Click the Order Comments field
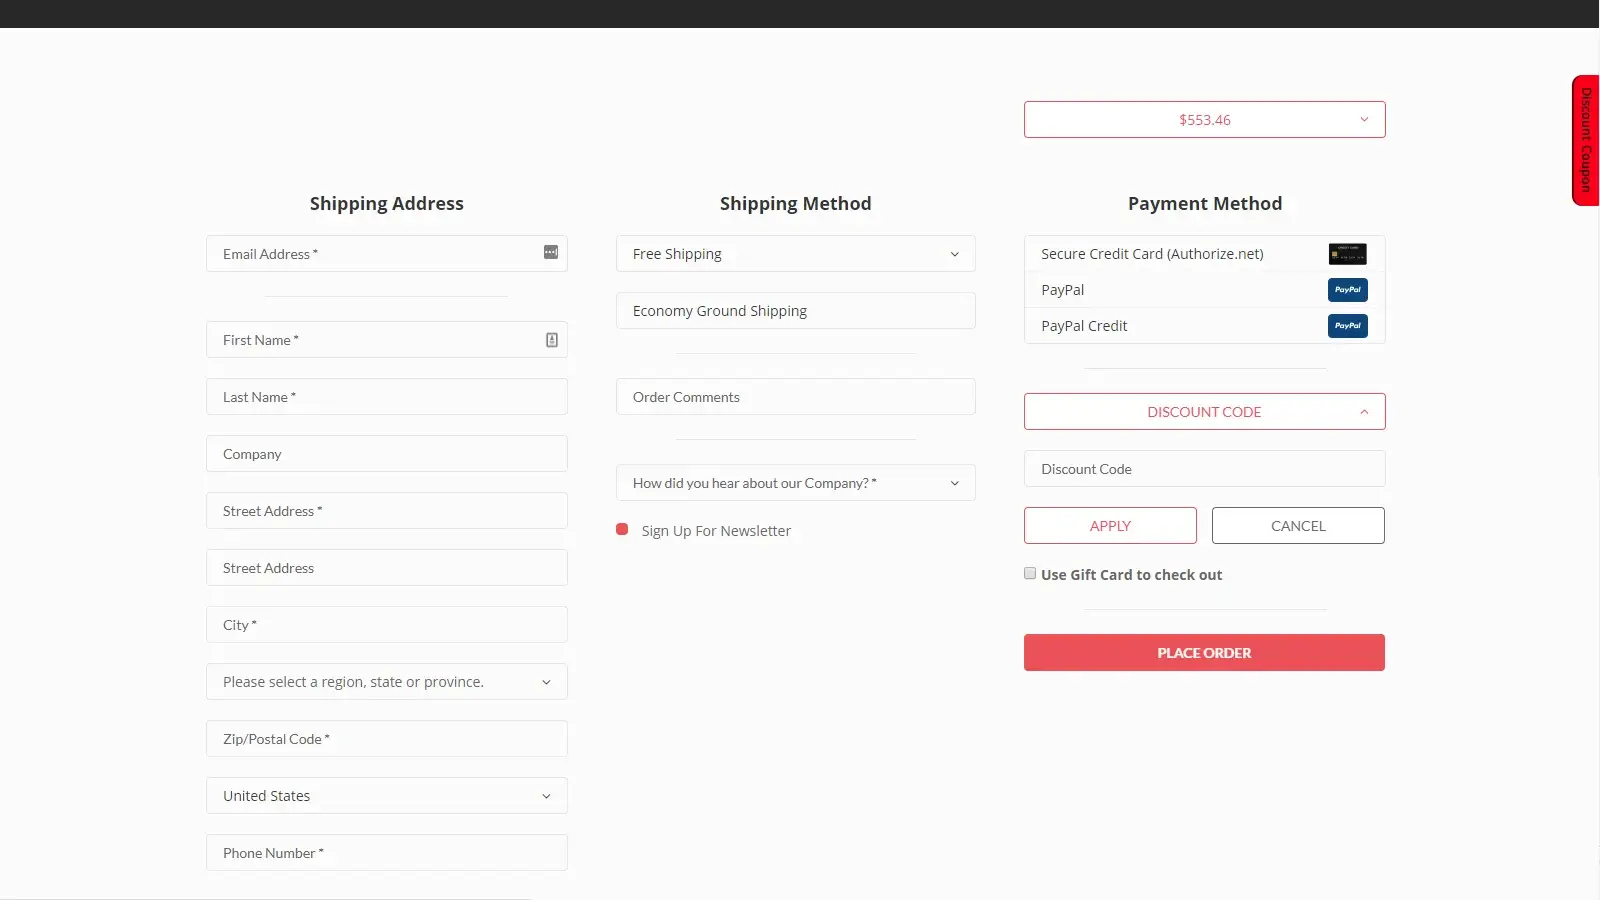The height and width of the screenshot is (900, 1600). pos(795,396)
